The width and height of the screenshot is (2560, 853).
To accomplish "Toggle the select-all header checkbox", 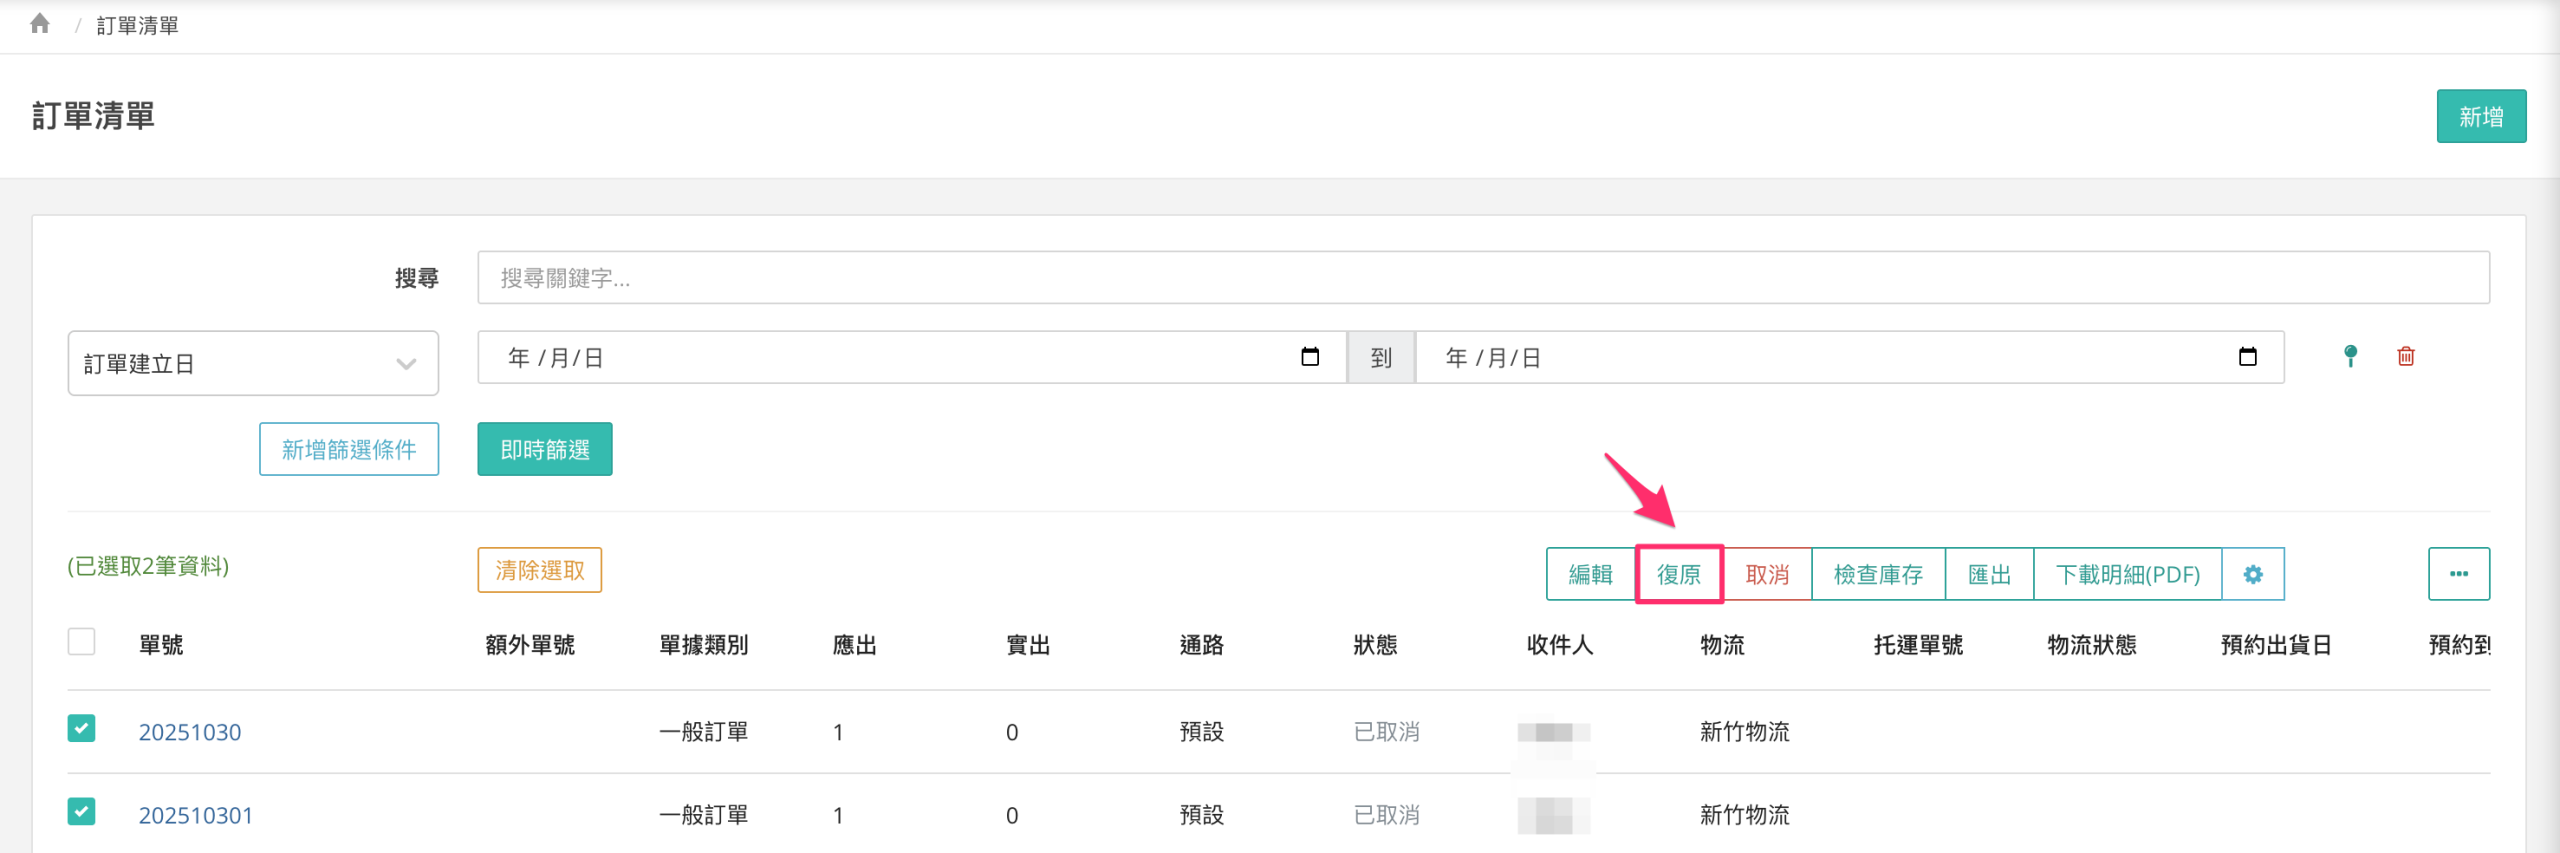I will click(x=81, y=642).
